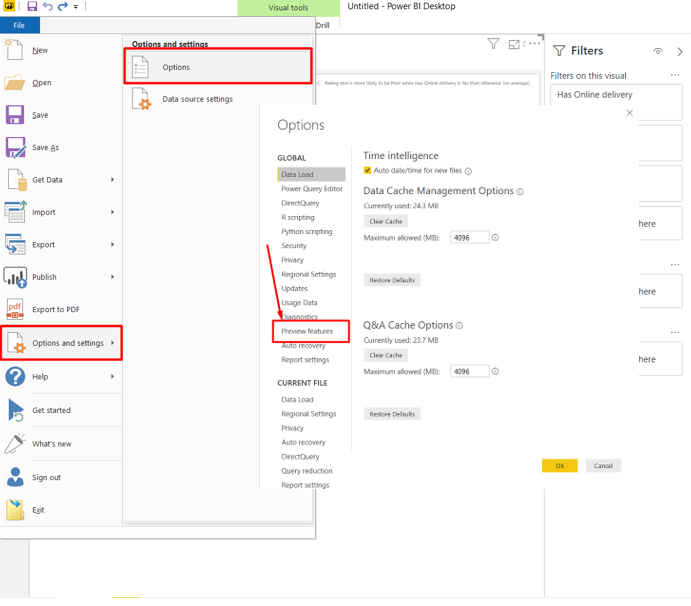Viewport: 691px width, 606px height.
Task: Open the visual's more options ellipsis
Action: [534, 44]
